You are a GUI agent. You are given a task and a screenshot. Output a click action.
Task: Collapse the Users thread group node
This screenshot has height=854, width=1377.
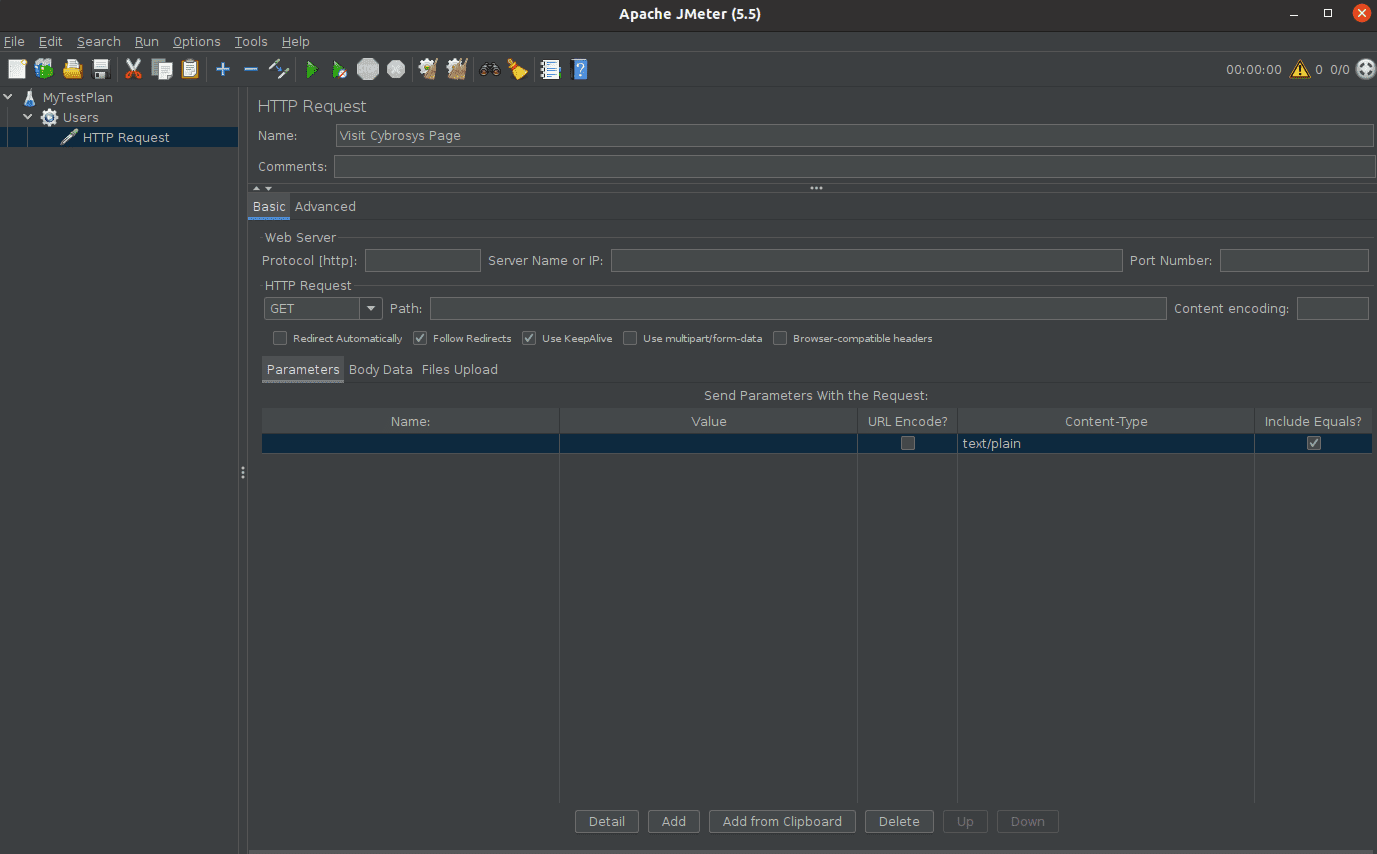point(28,117)
